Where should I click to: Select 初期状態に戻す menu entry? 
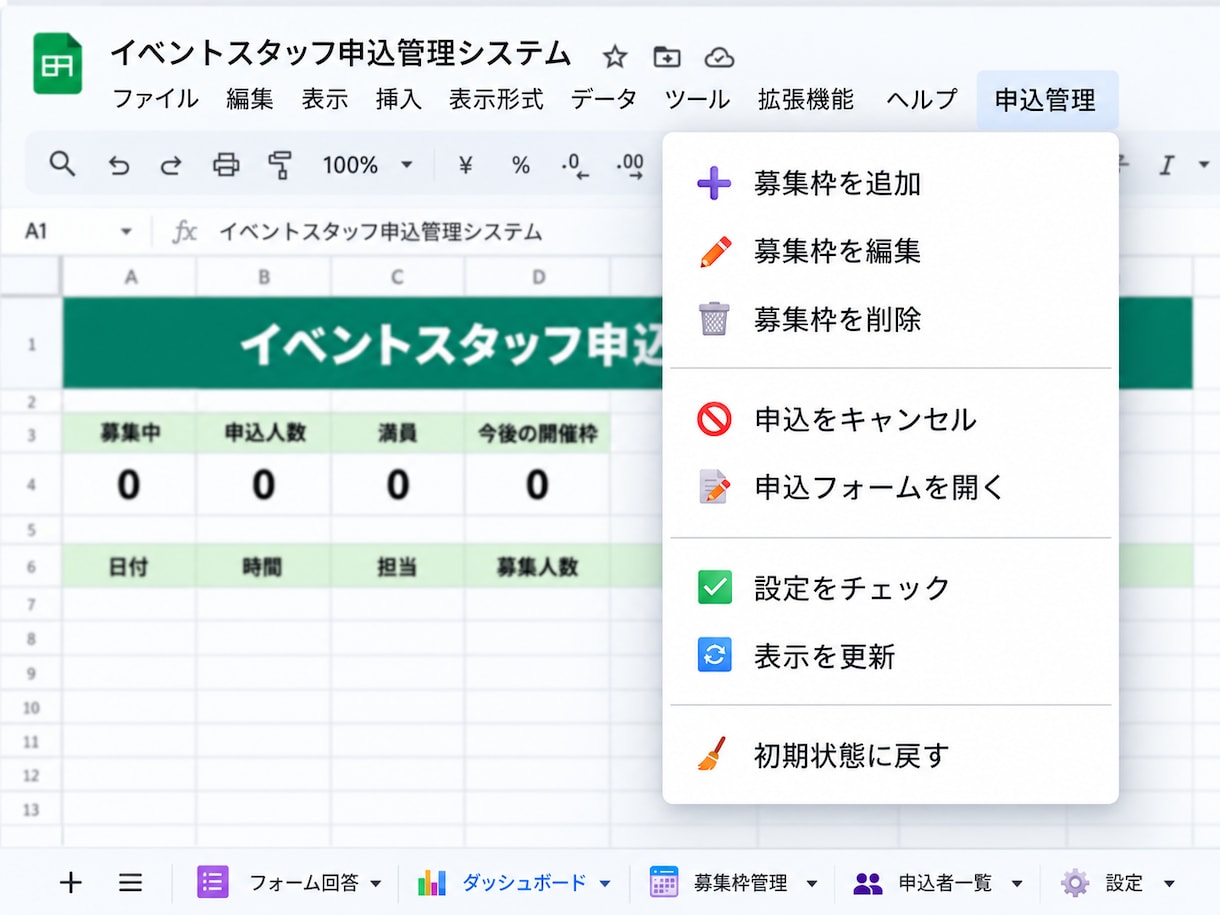890,756
